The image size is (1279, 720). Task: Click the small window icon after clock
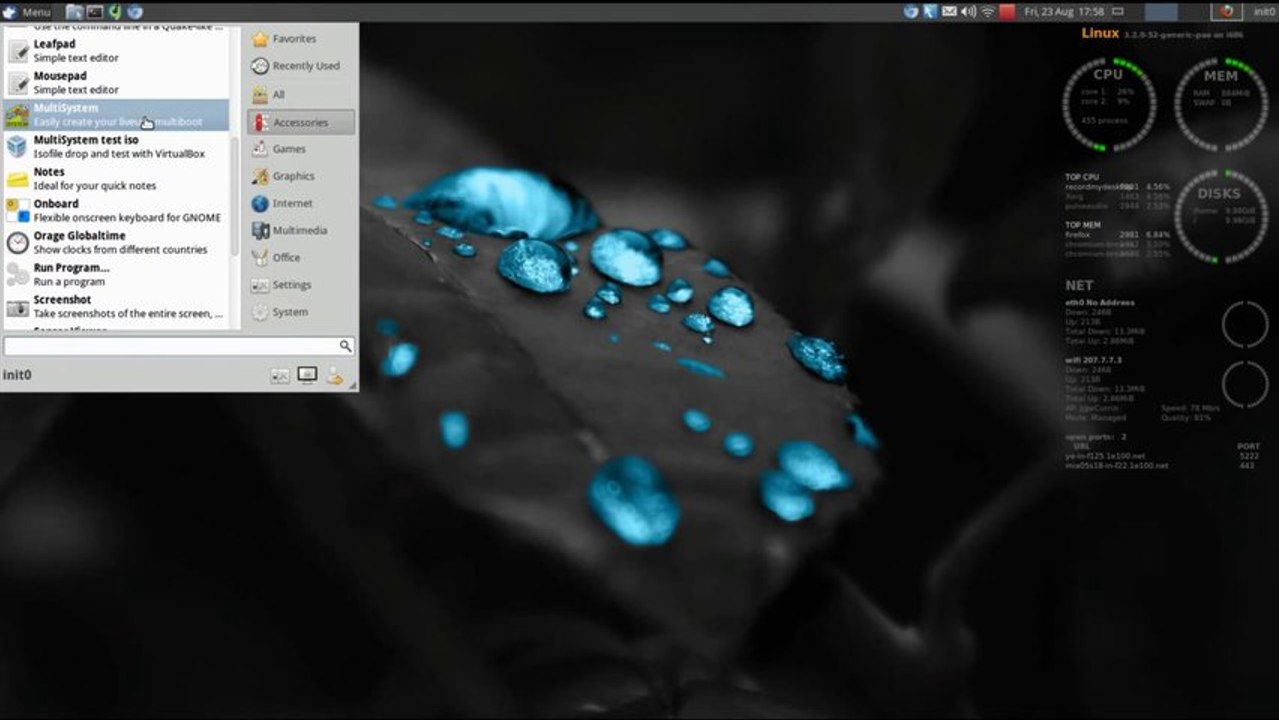point(1120,12)
